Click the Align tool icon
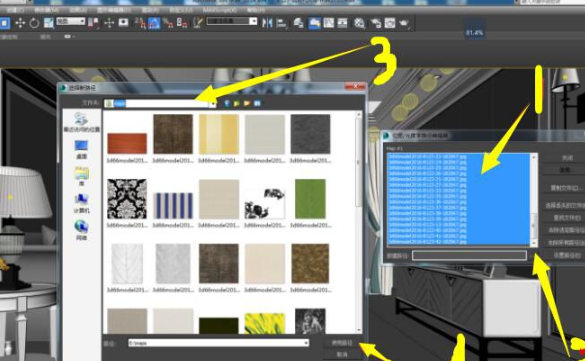 point(281,23)
